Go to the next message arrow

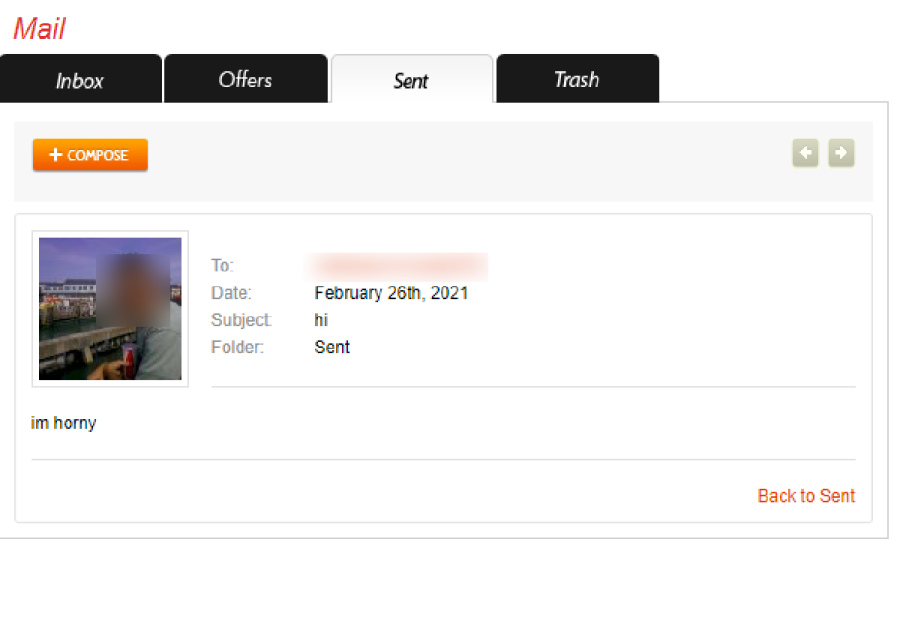[x=841, y=153]
